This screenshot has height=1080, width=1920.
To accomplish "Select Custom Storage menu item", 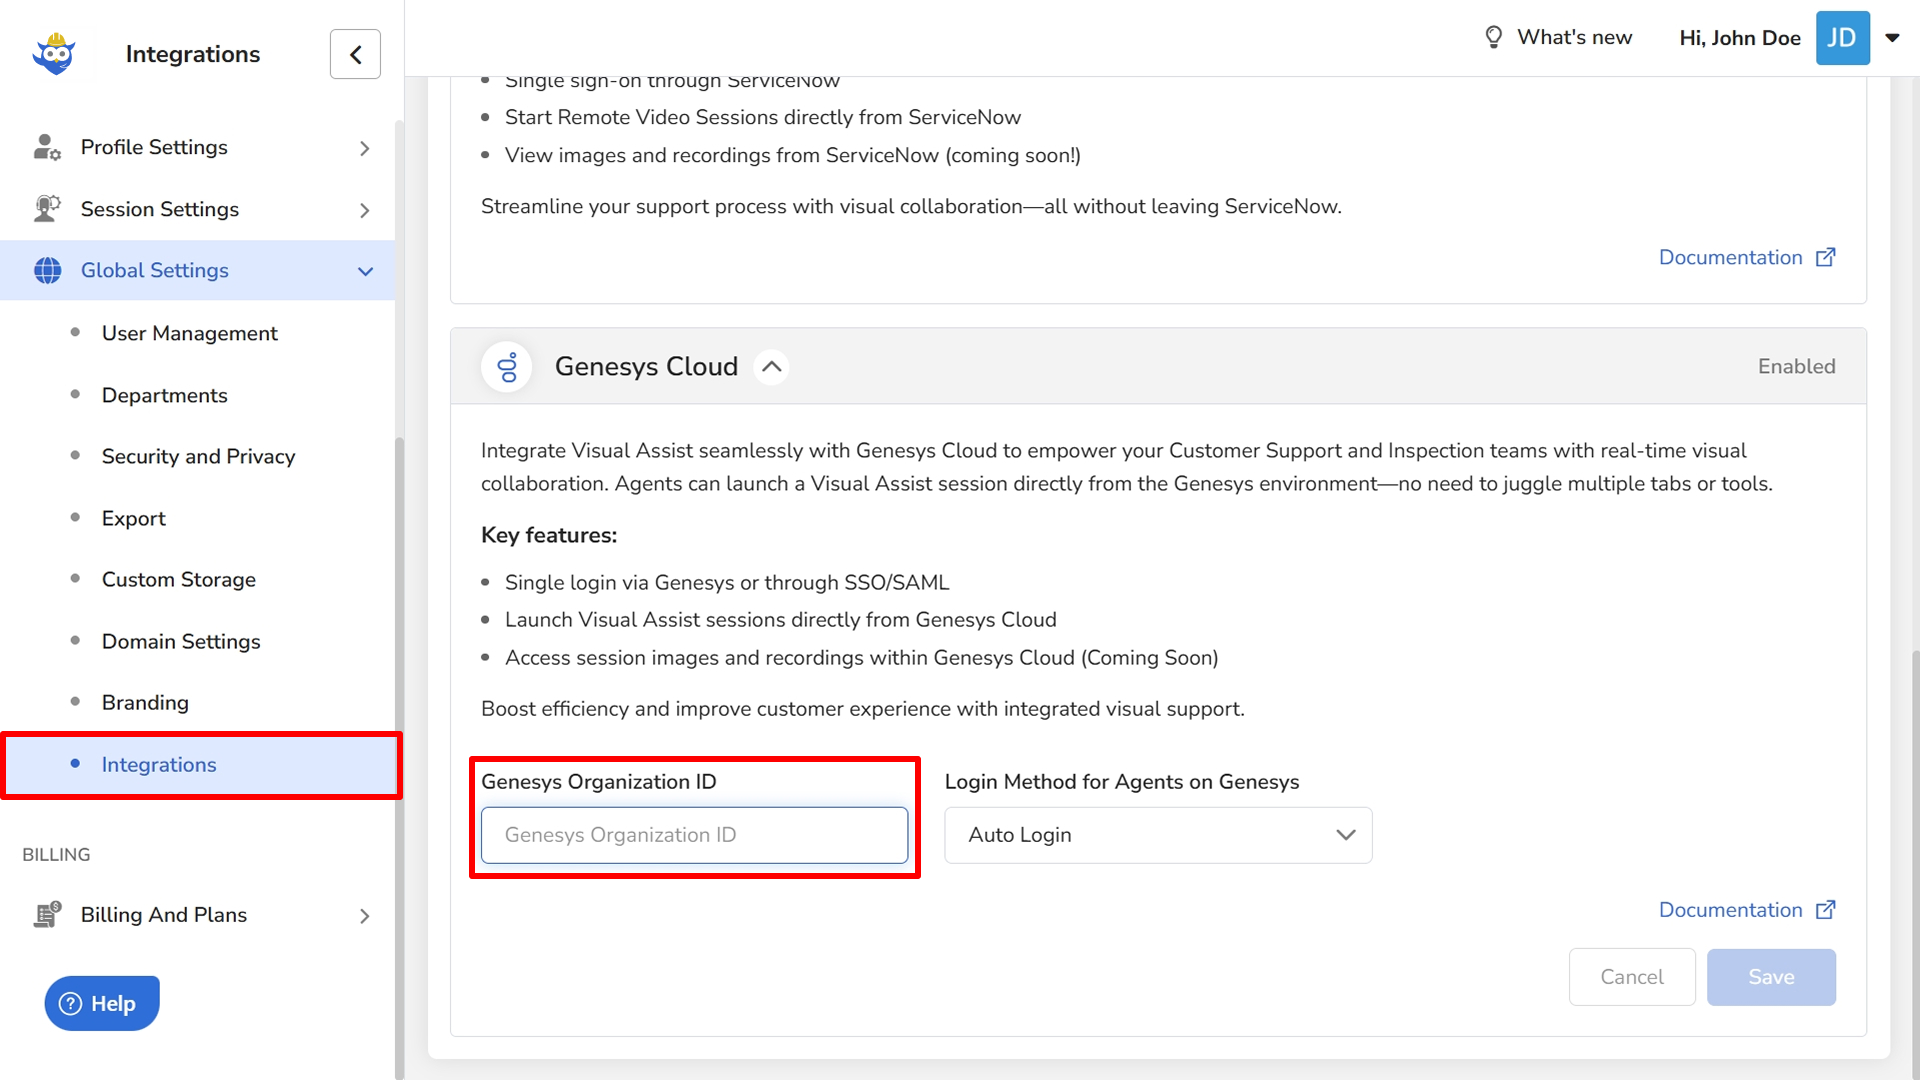I will (x=178, y=580).
